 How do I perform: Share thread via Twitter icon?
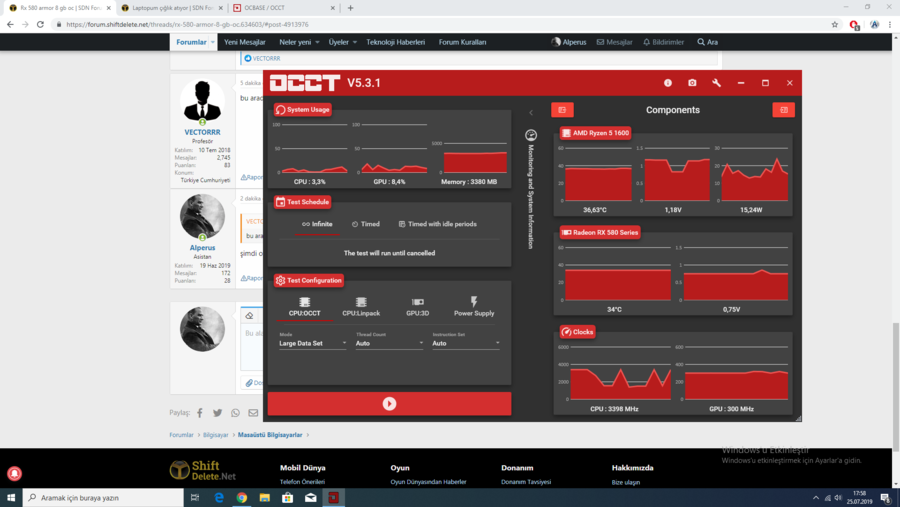point(218,413)
